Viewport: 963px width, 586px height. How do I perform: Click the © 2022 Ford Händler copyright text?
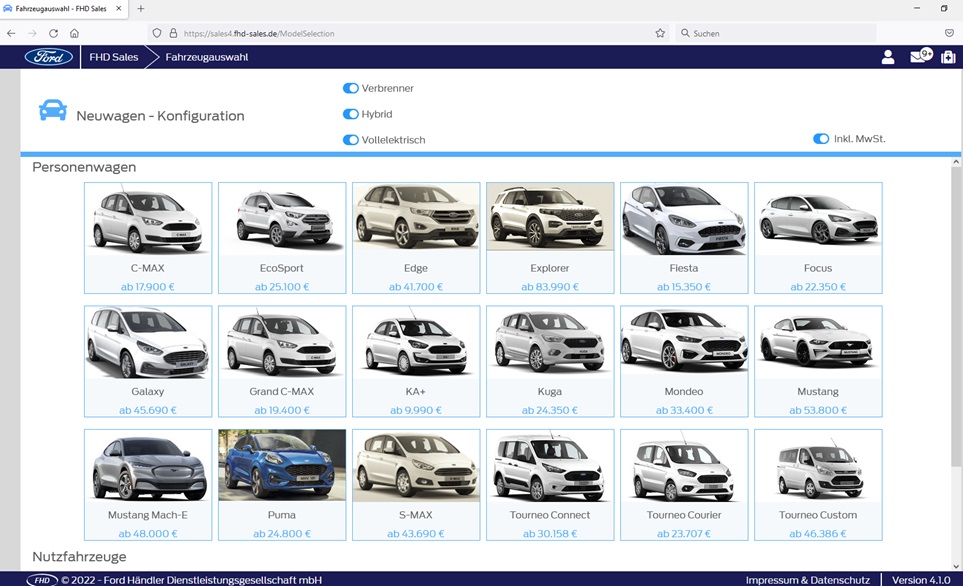pos(192,580)
